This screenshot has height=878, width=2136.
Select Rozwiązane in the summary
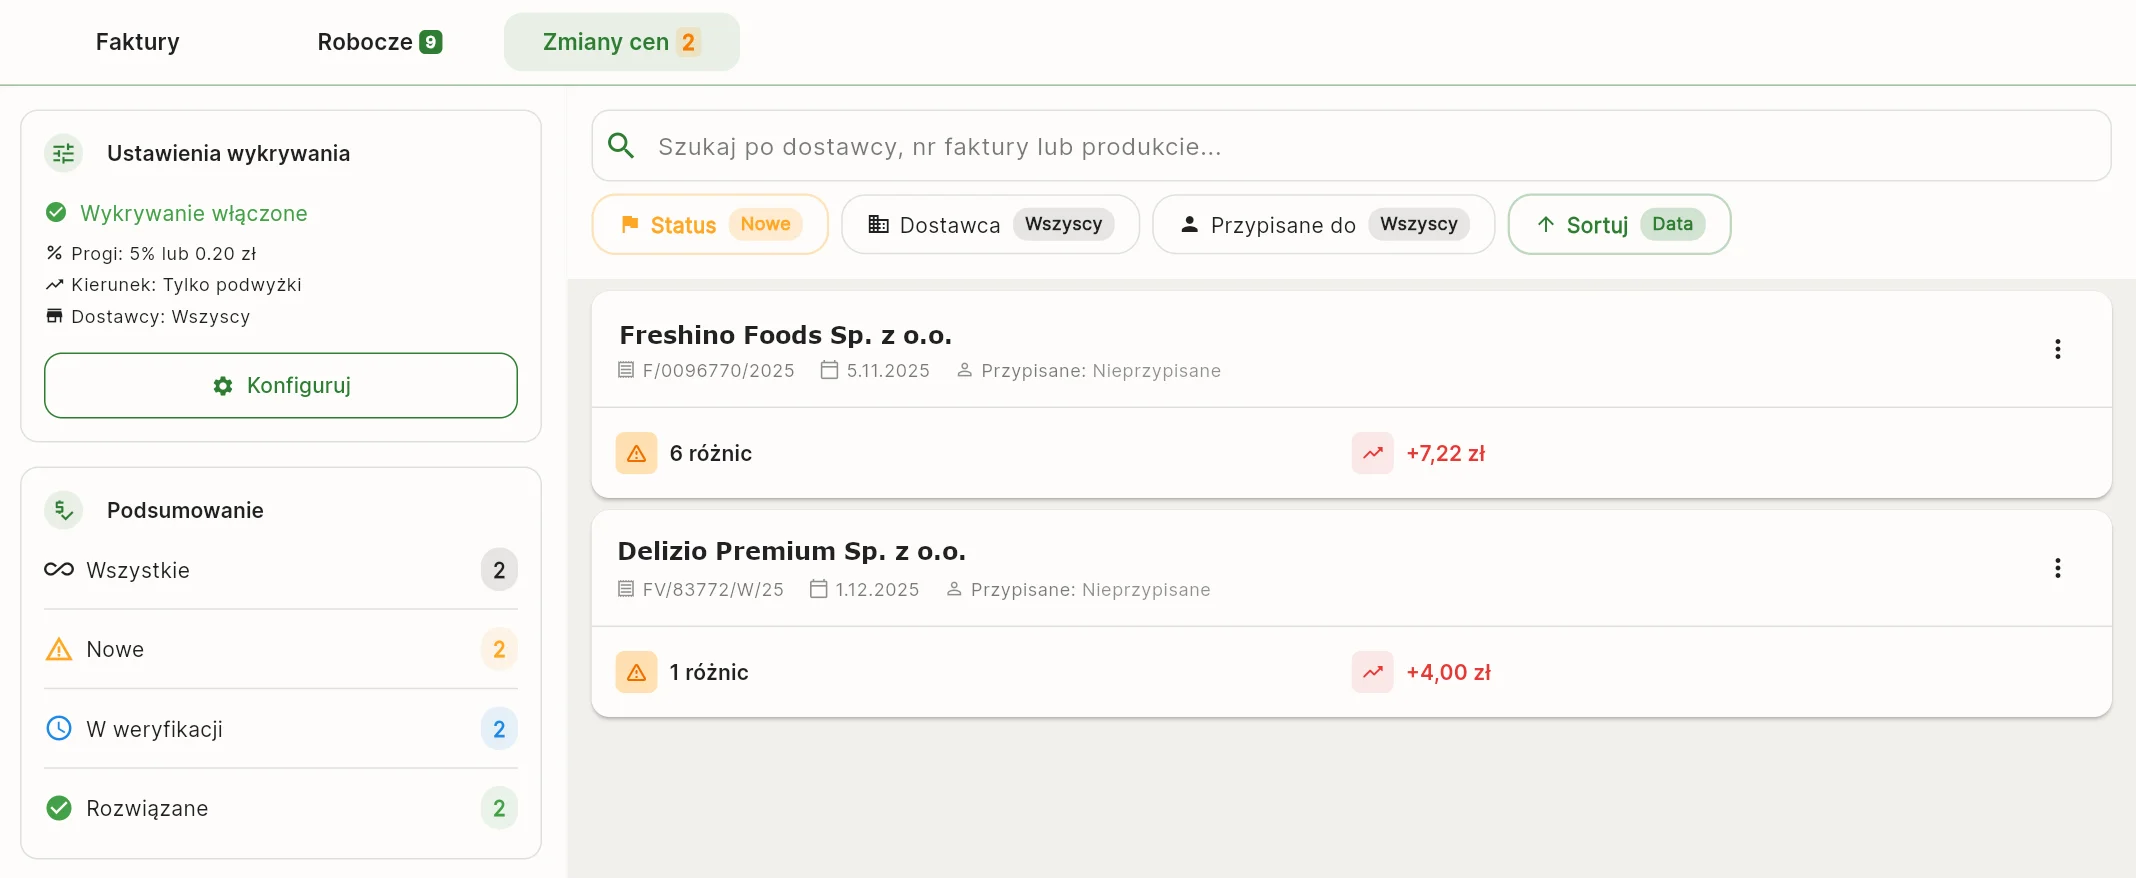point(280,808)
